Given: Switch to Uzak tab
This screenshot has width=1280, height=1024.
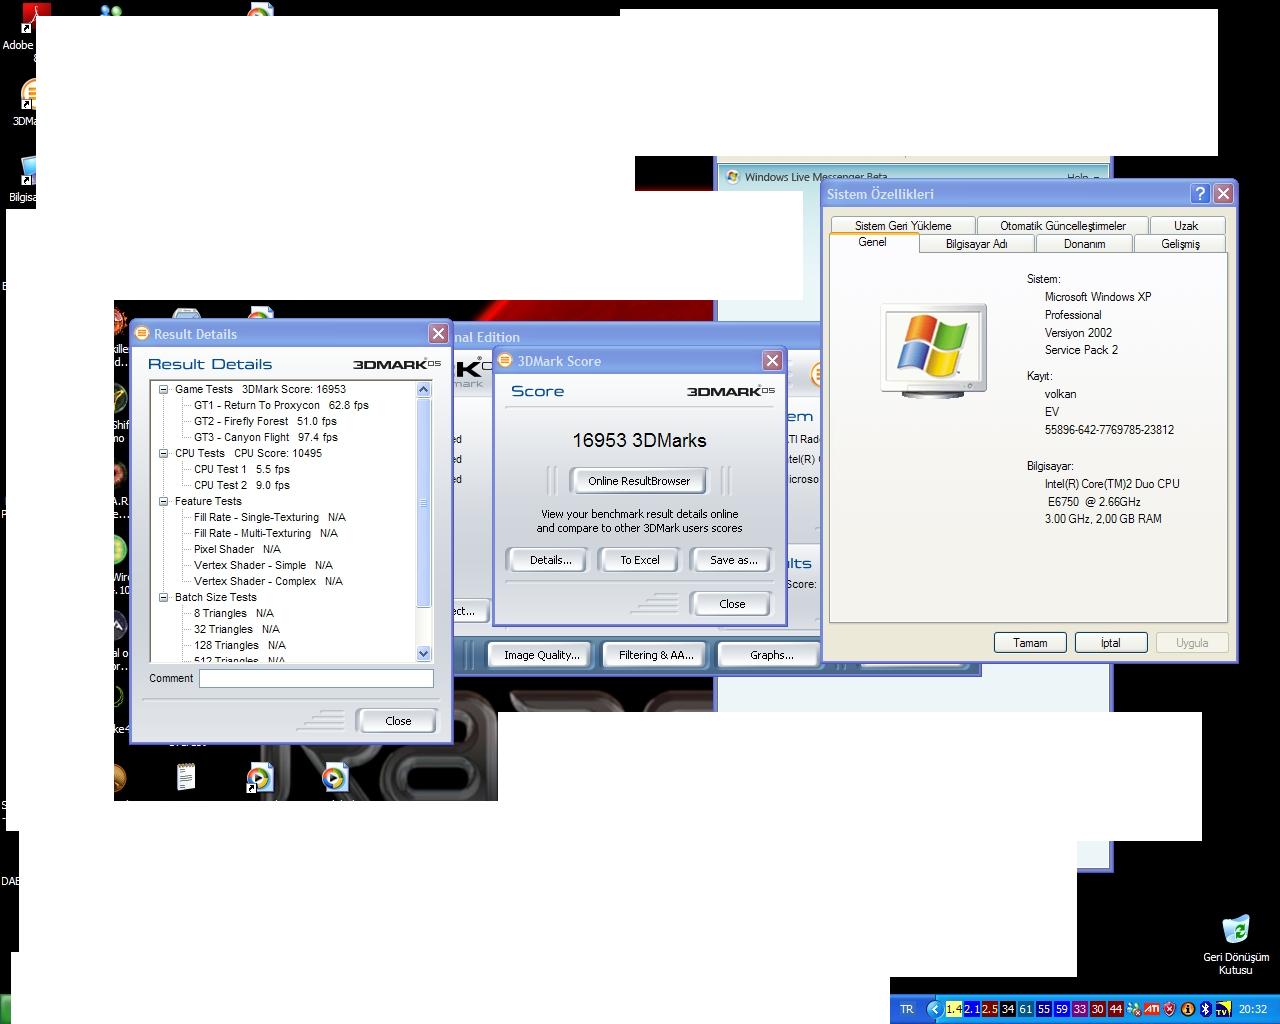Looking at the screenshot, I should point(1186,226).
